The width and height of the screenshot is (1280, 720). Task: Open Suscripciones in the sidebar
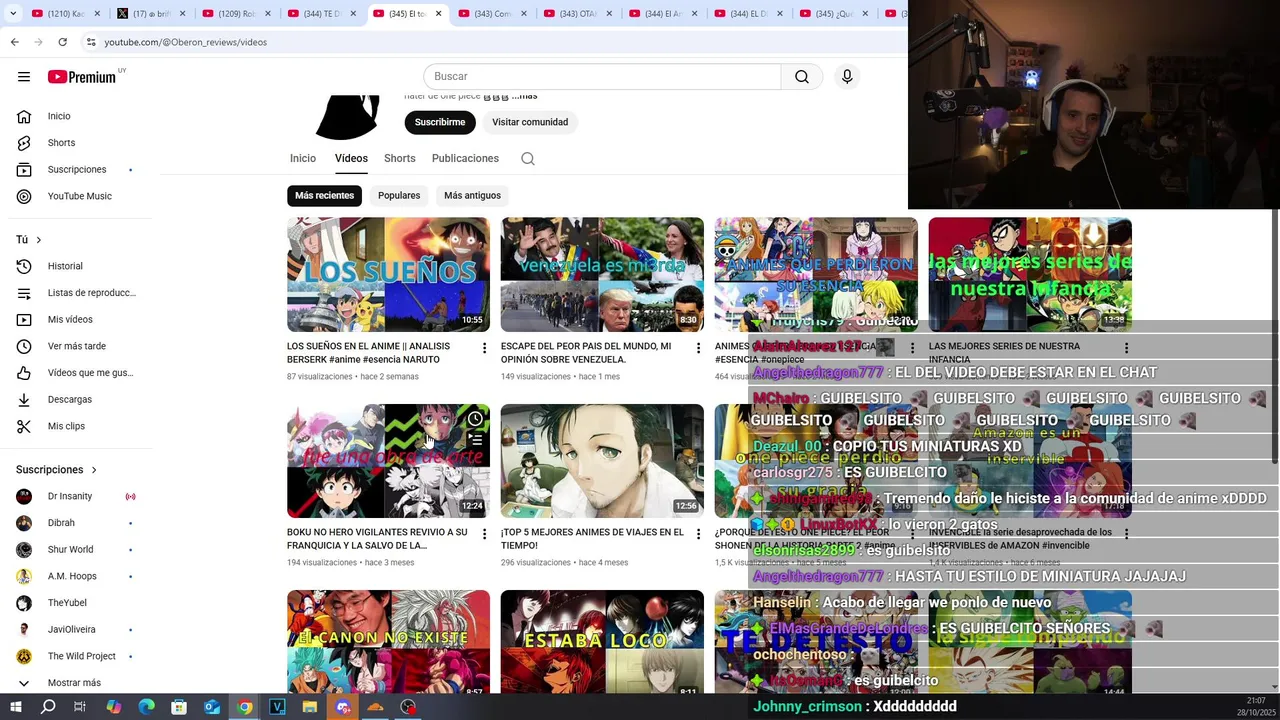[76, 169]
